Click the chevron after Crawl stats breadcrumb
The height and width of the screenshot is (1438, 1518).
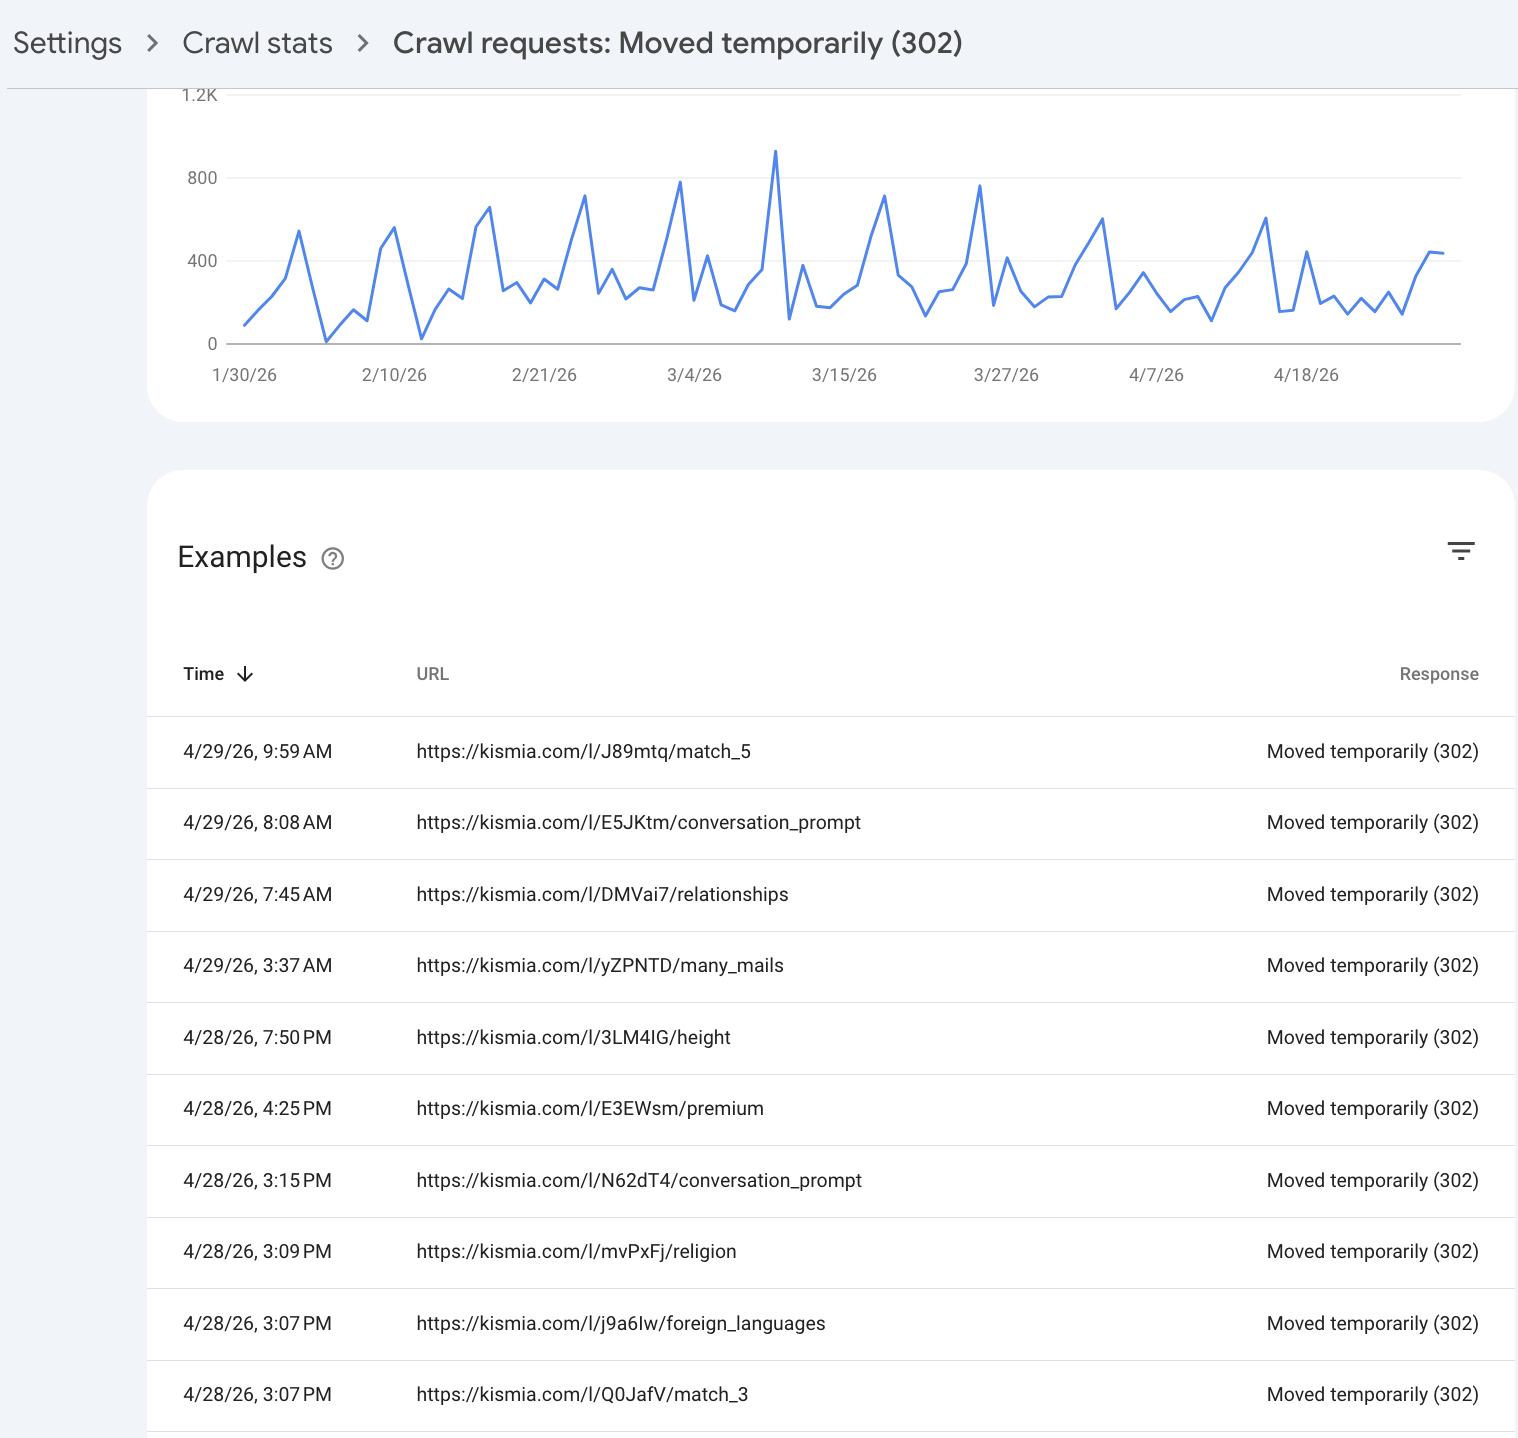click(x=363, y=43)
